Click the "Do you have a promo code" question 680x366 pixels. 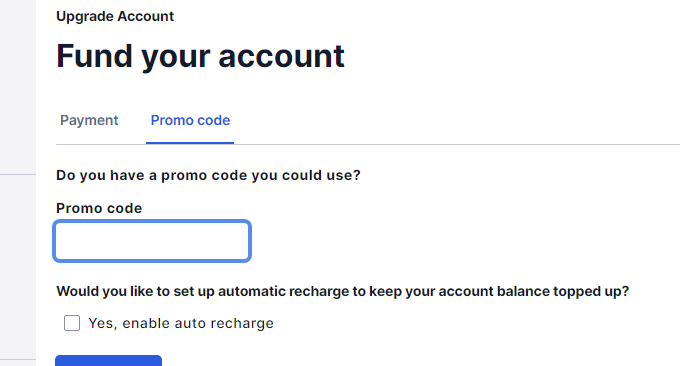tap(208, 175)
